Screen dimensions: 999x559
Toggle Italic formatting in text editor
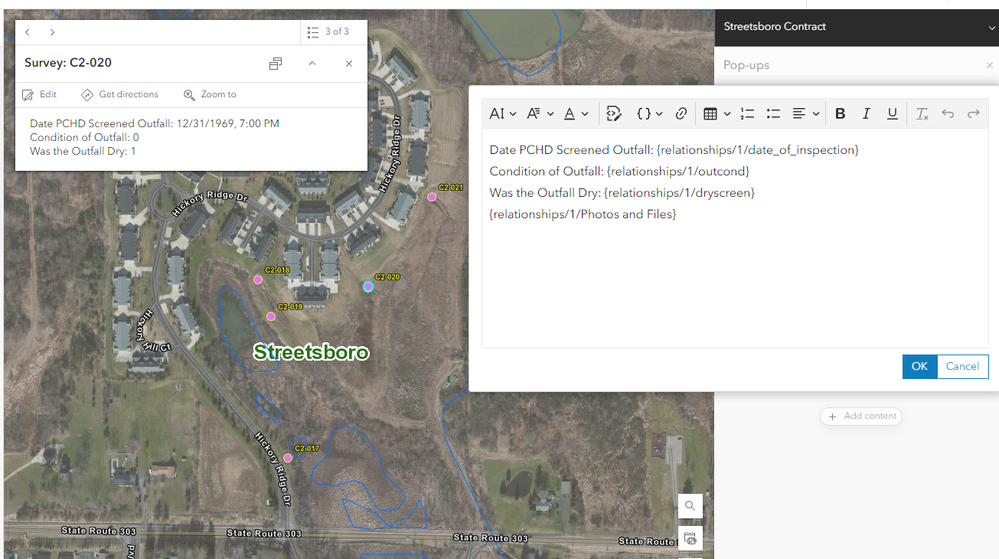coord(866,113)
